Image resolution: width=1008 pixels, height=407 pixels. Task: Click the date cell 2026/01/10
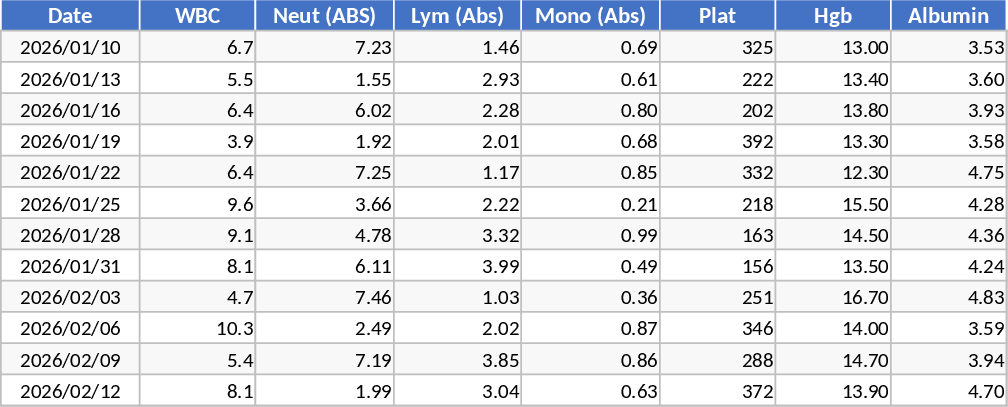tap(70, 47)
